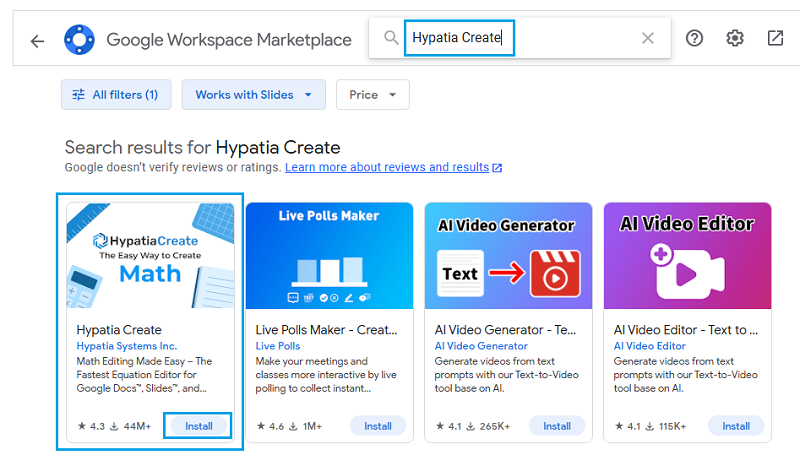Screen dimensions: 800x455
Task: Open the AI Video Generator developer link
Action: (481, 346)
